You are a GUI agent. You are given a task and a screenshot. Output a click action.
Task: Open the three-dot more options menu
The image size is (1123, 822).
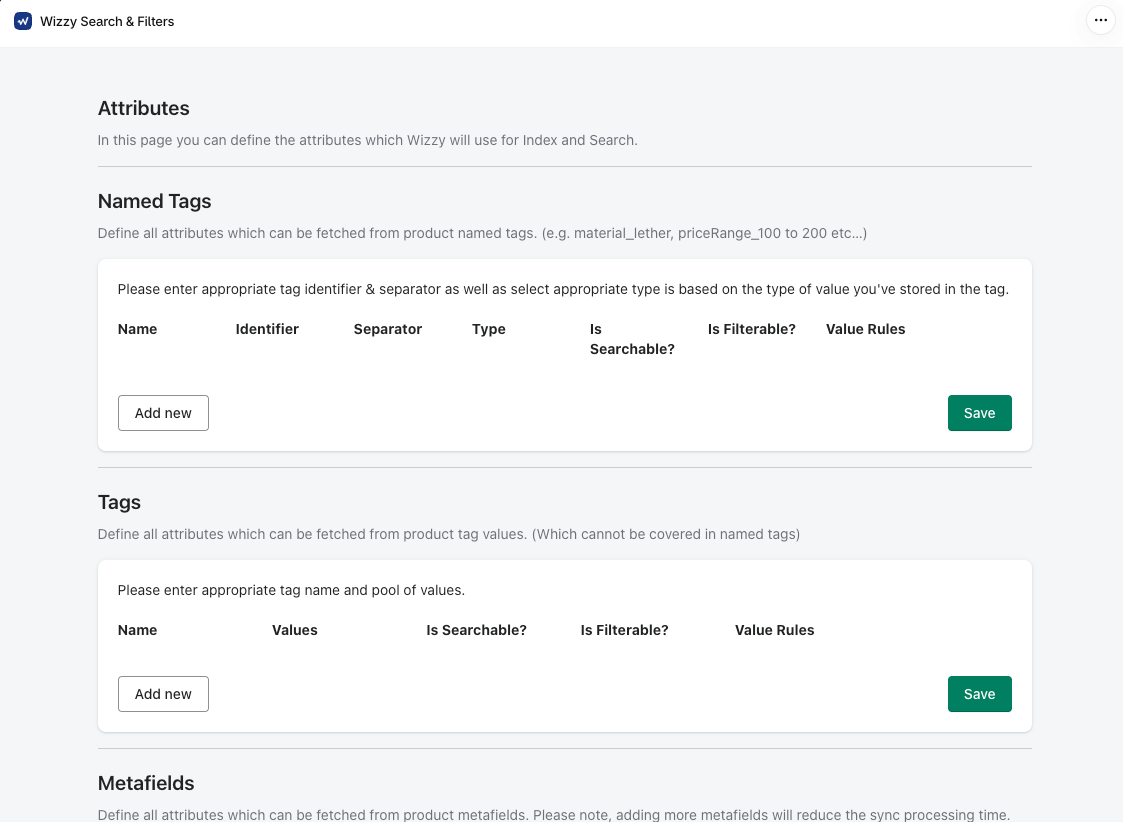point(1101,21)
